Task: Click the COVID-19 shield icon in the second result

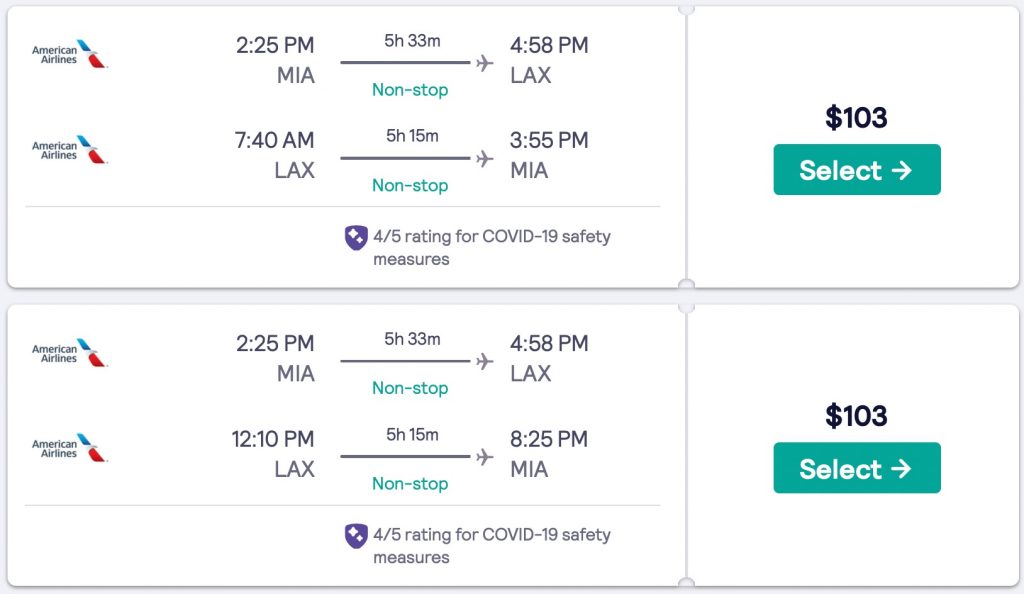Action: (356, 536)
